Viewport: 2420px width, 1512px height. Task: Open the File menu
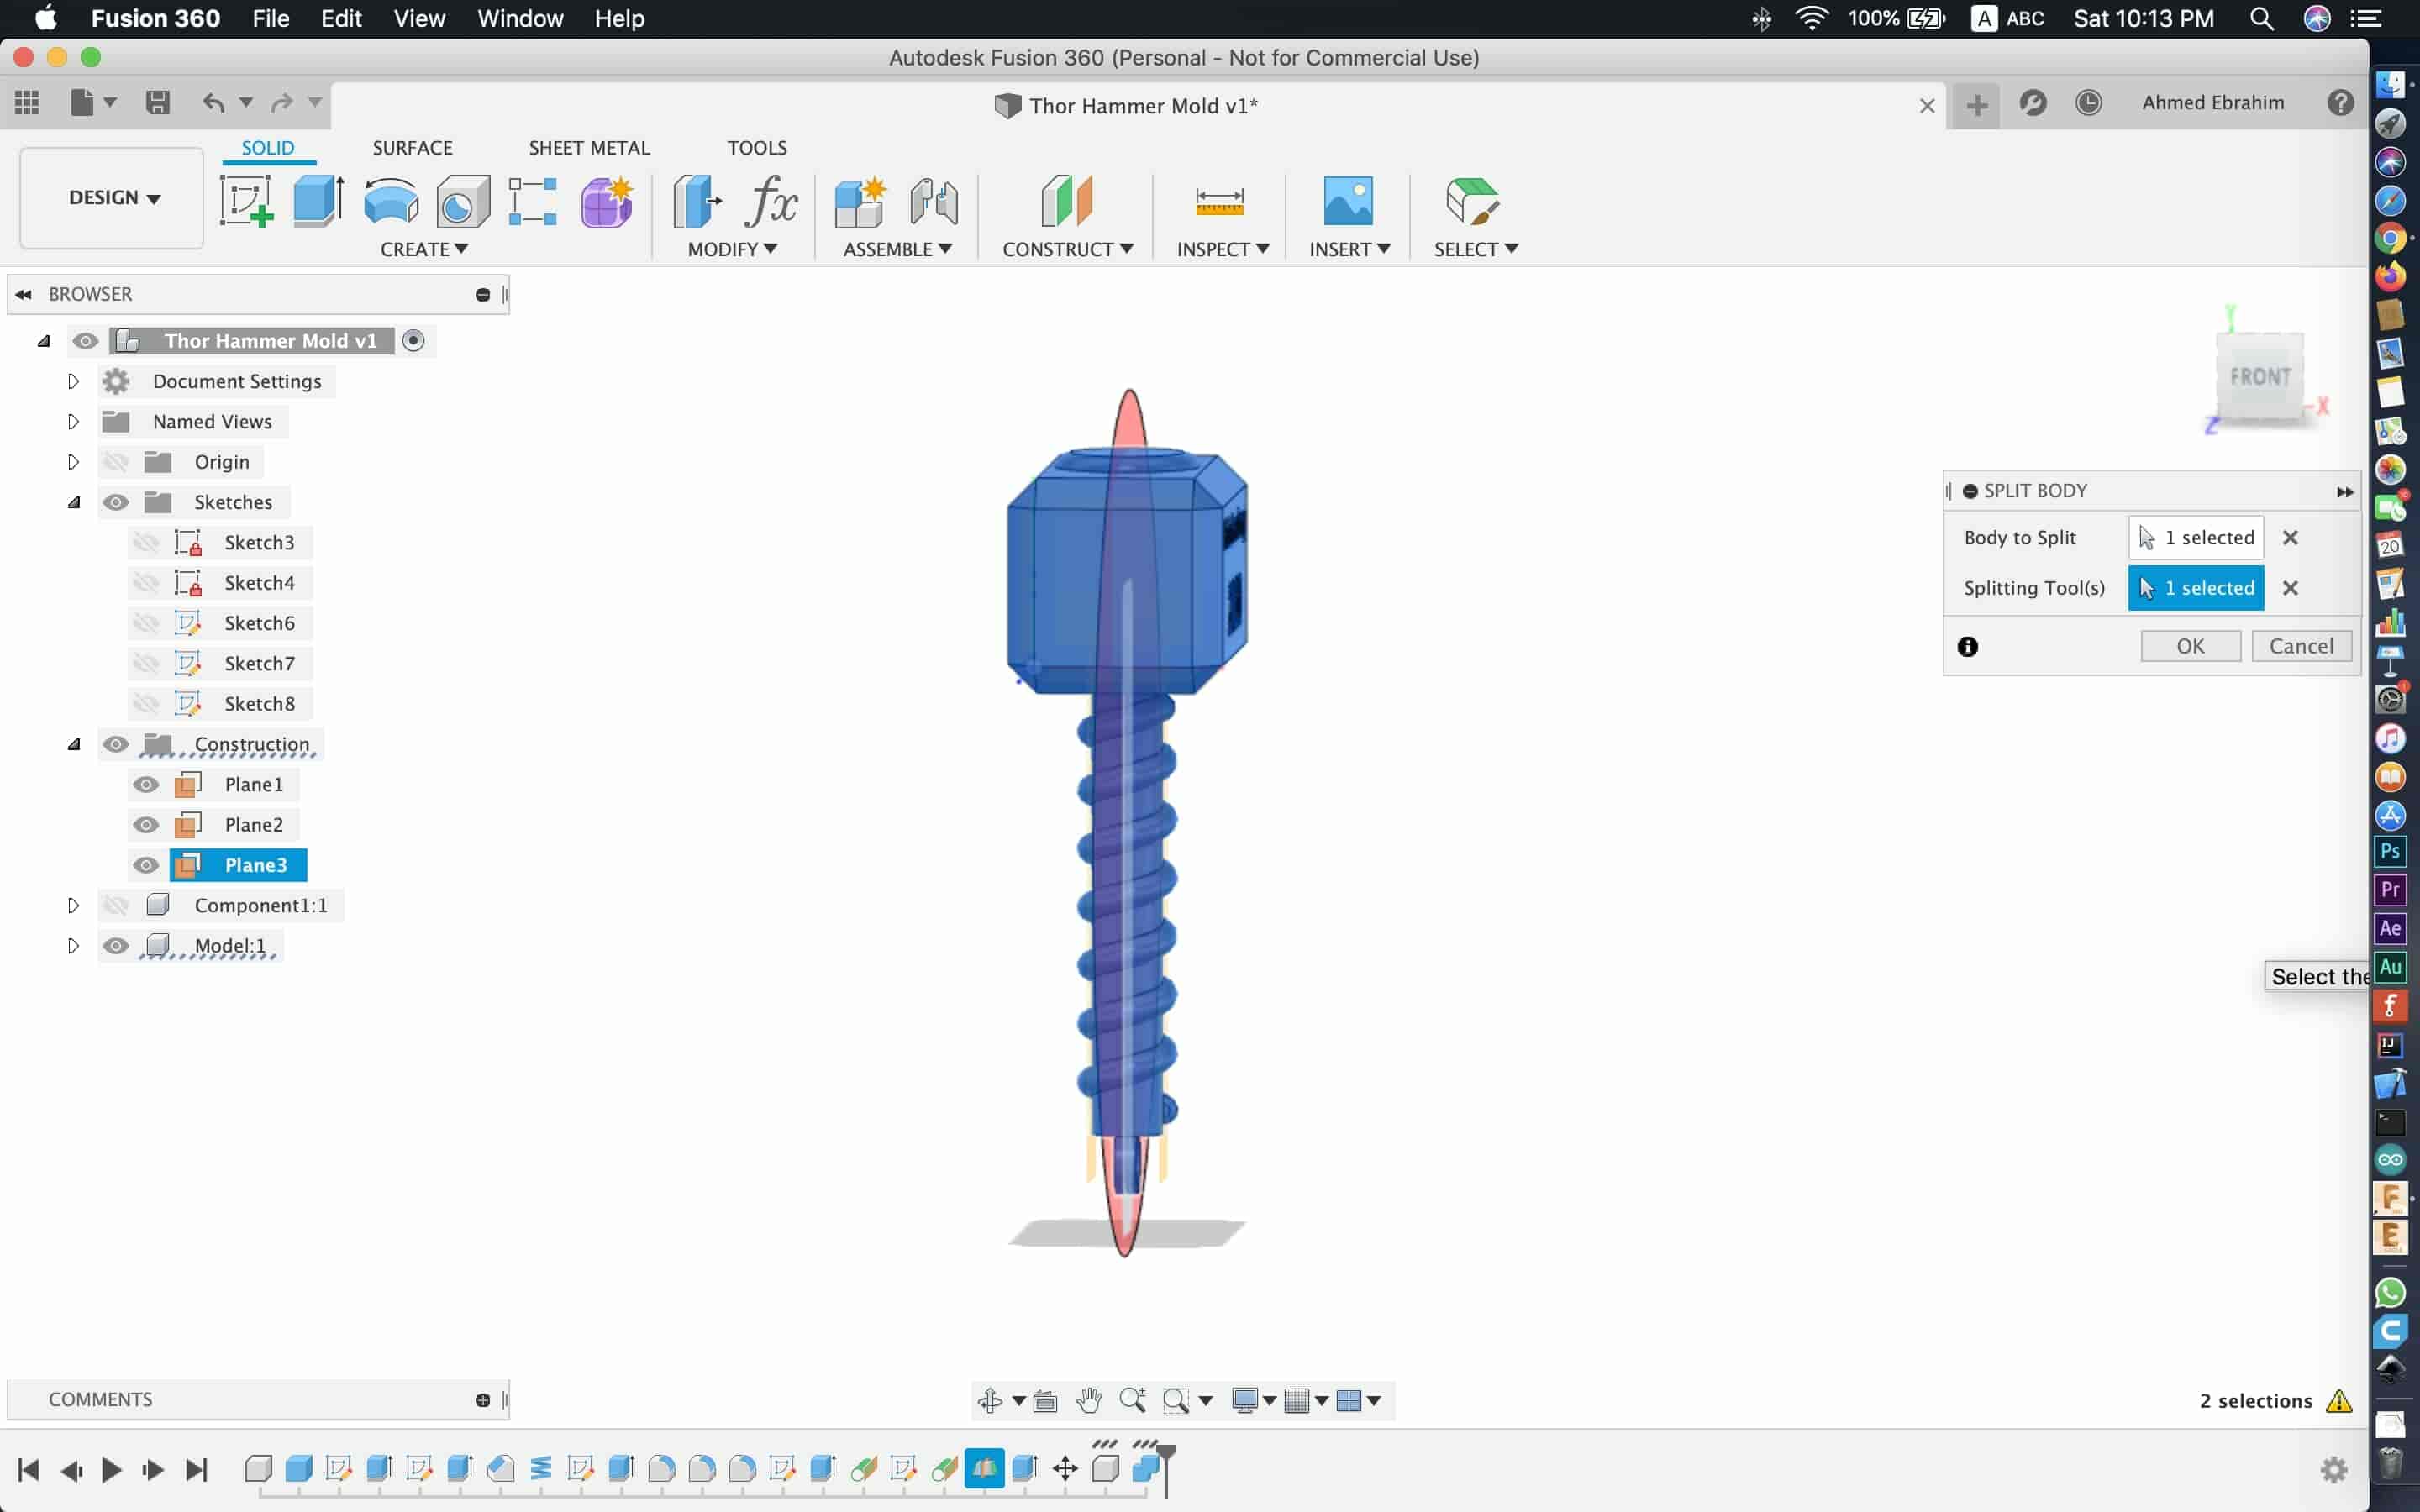click(270, 19)
